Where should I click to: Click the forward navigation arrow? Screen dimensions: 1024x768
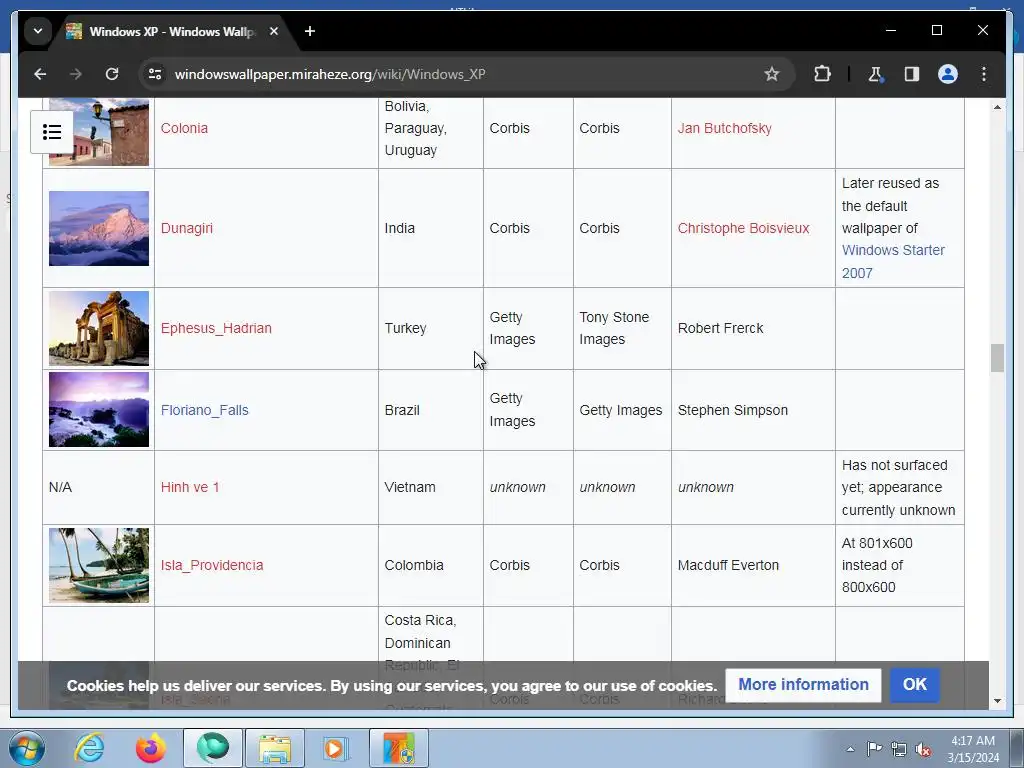click(x=76, y=74)
